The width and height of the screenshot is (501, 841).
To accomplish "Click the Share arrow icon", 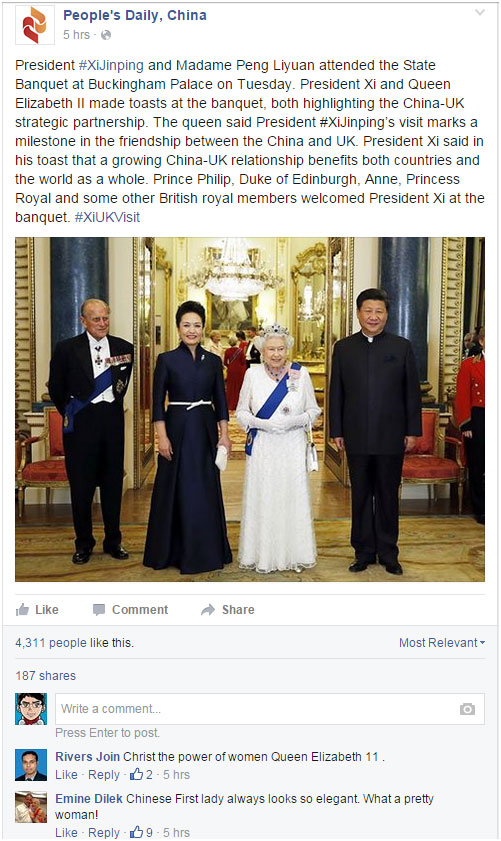I will pos(208,610).
